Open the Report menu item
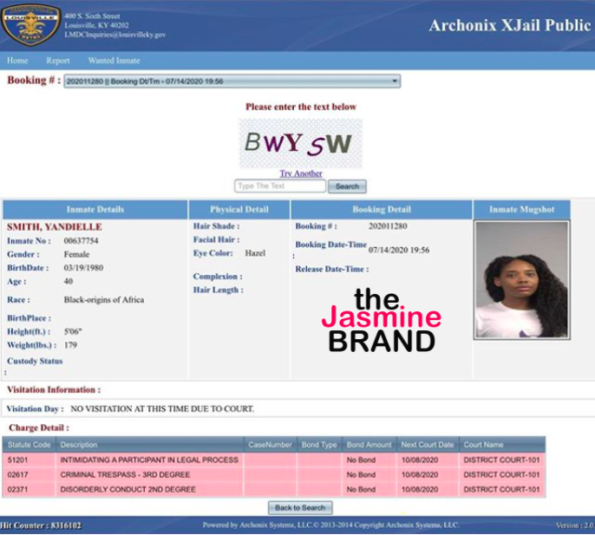The image size is (595, 535). click(x=58, y=61)
